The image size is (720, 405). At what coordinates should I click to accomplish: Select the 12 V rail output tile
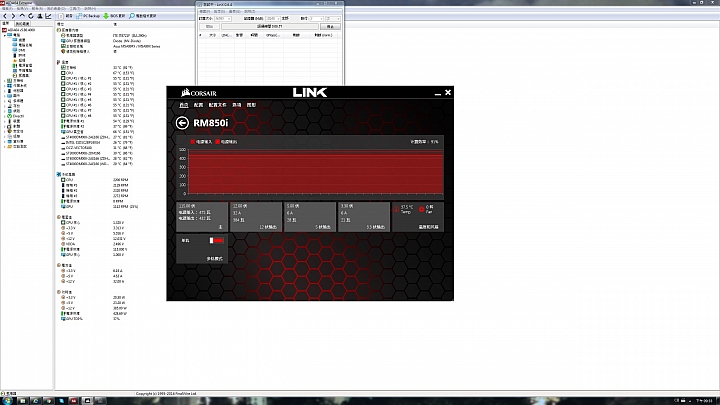tap(256, 216)
